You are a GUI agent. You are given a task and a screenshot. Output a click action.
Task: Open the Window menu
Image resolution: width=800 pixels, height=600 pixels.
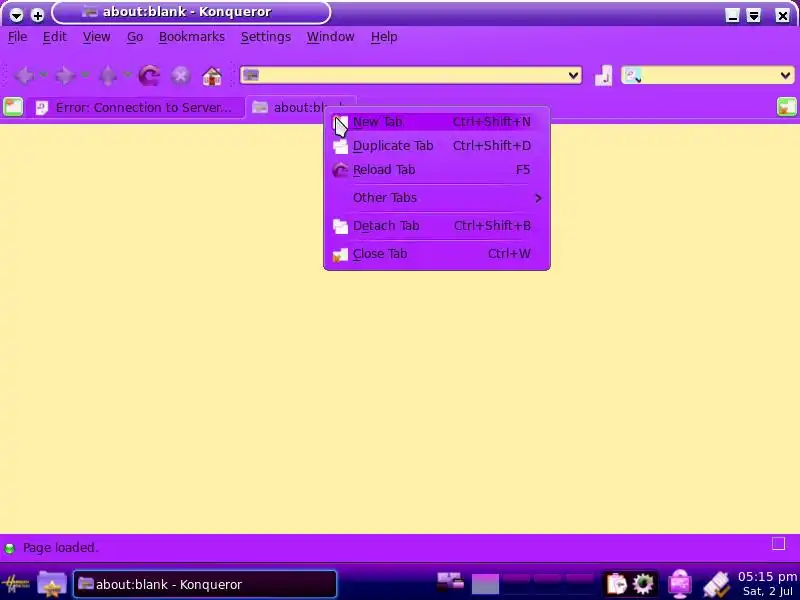tap(331, 37)
